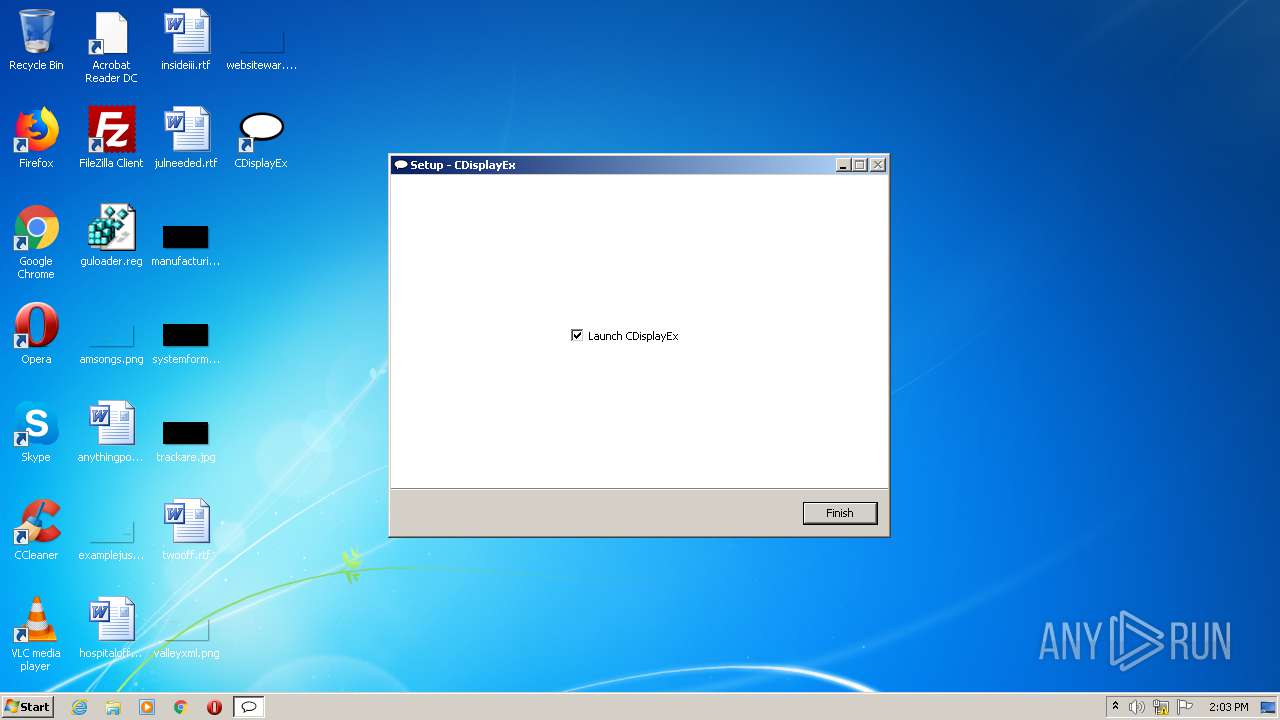Open Action Center flag icon
The height and width of the screenshot is (720, 1280).
coord(1185,707)
